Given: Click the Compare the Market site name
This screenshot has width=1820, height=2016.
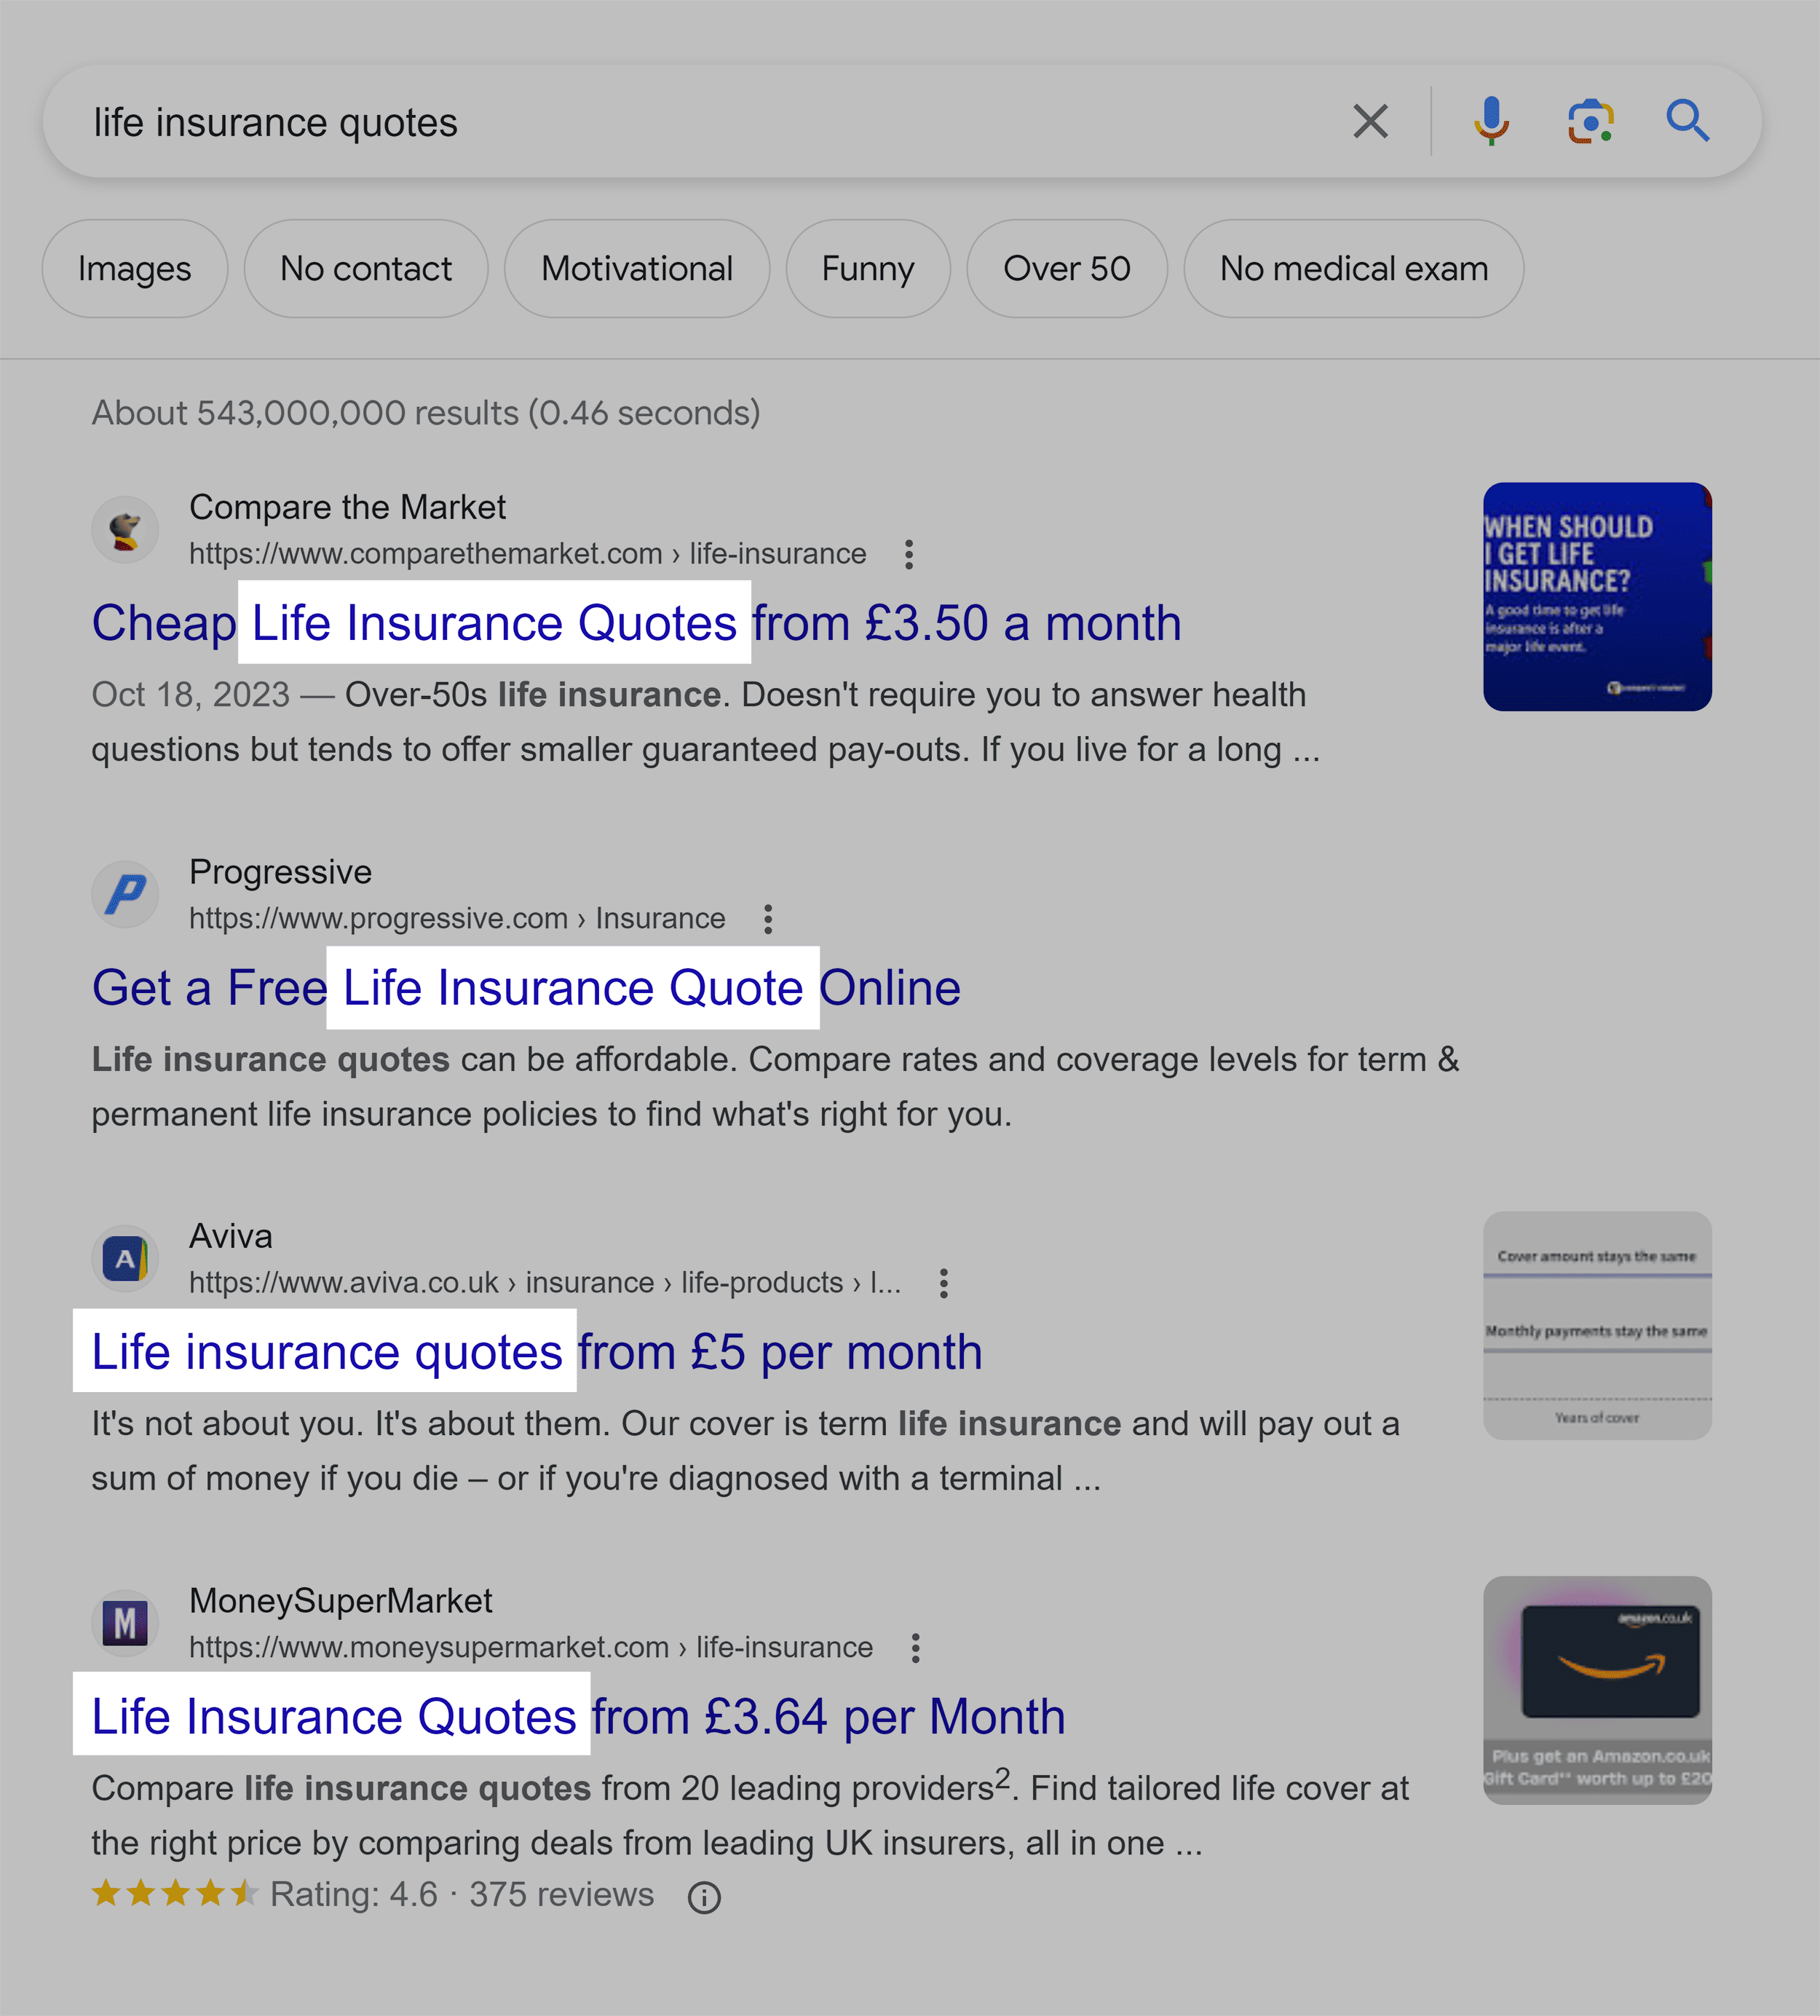Looking at the screenshot, I should (347, 507).
